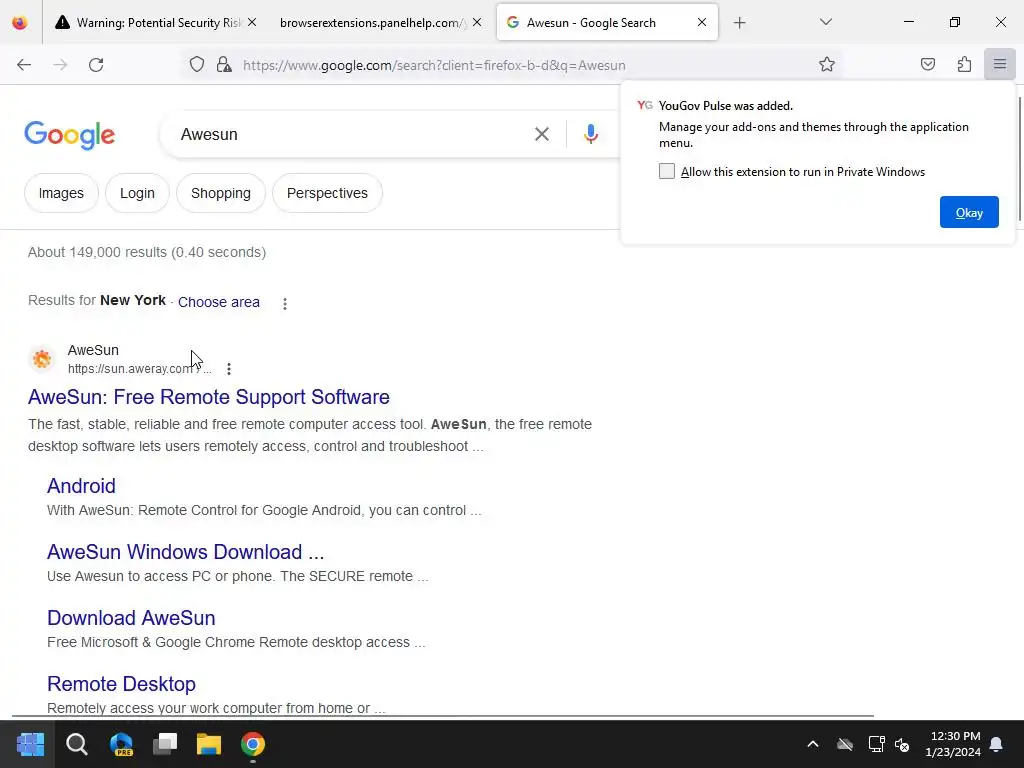This screenshot has width=1024, height=768.
Task: Go back to the previous page
Action: (24, 65)
